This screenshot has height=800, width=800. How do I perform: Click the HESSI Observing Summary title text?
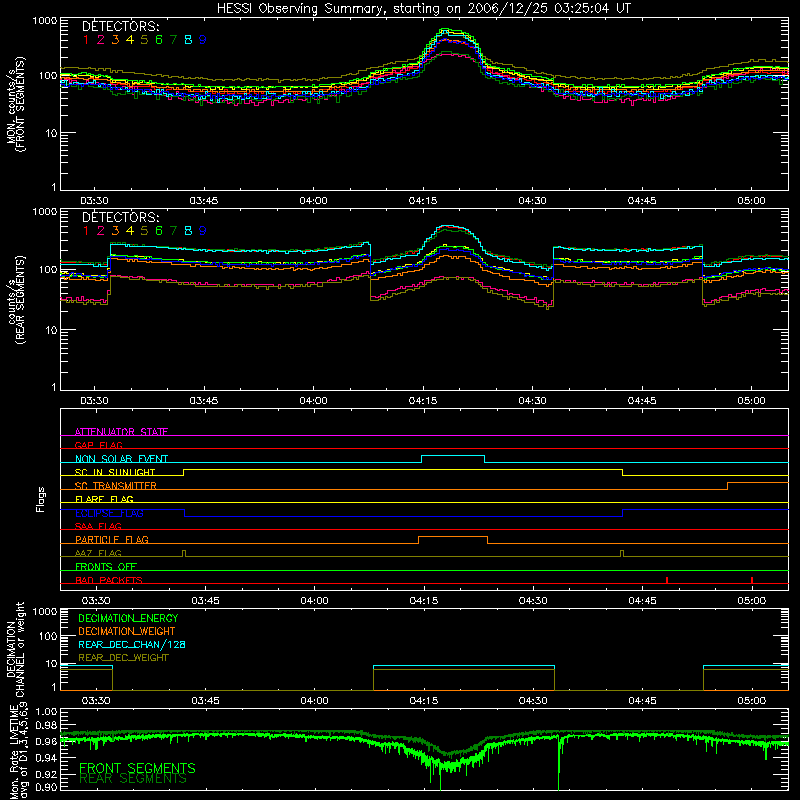[423, 8]
